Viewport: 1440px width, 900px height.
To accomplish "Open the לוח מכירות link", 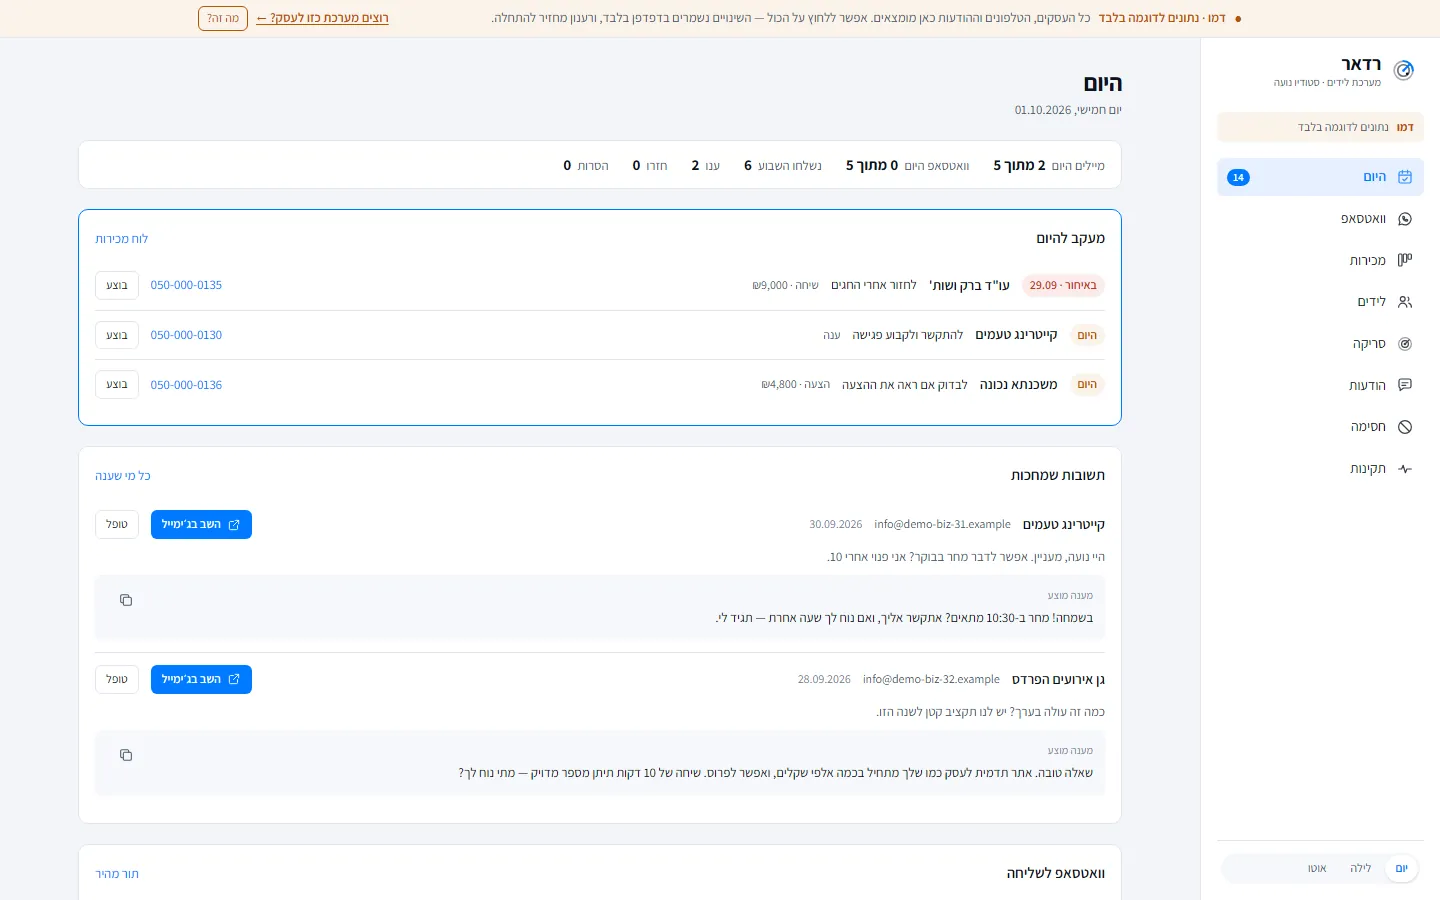I will pos(122,239).
